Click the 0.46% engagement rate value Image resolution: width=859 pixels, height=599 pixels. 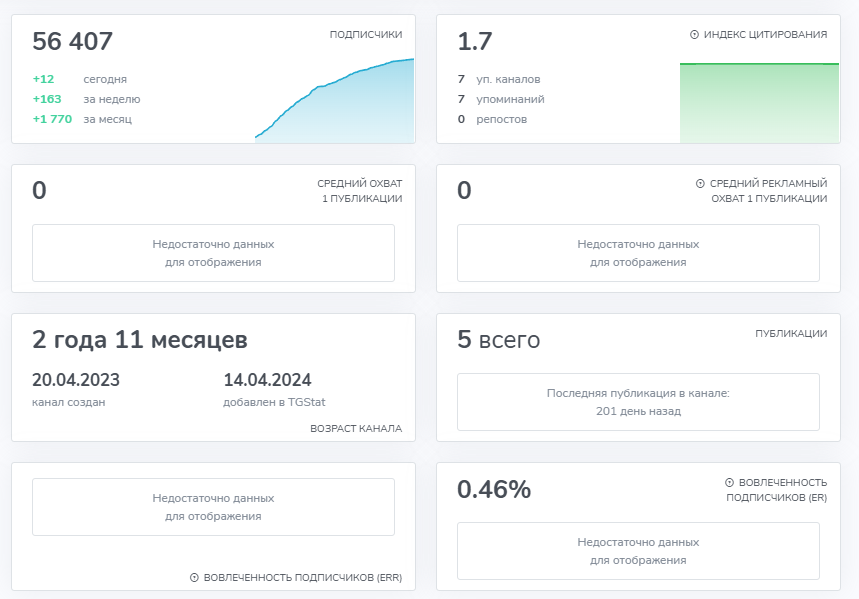pos(494,489)
